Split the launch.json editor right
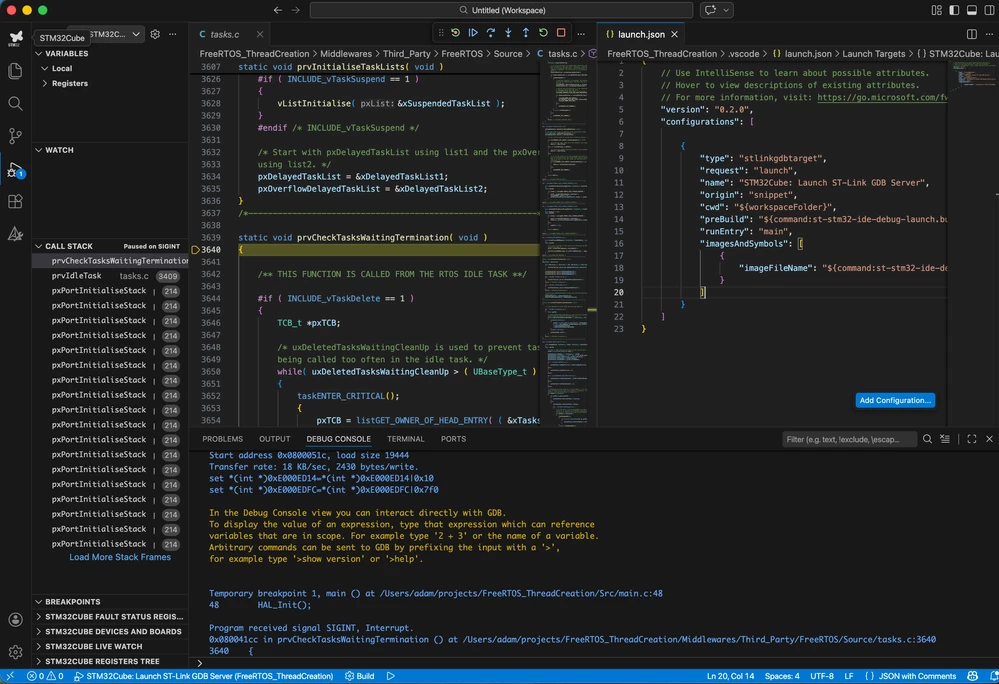 [972, 34]
